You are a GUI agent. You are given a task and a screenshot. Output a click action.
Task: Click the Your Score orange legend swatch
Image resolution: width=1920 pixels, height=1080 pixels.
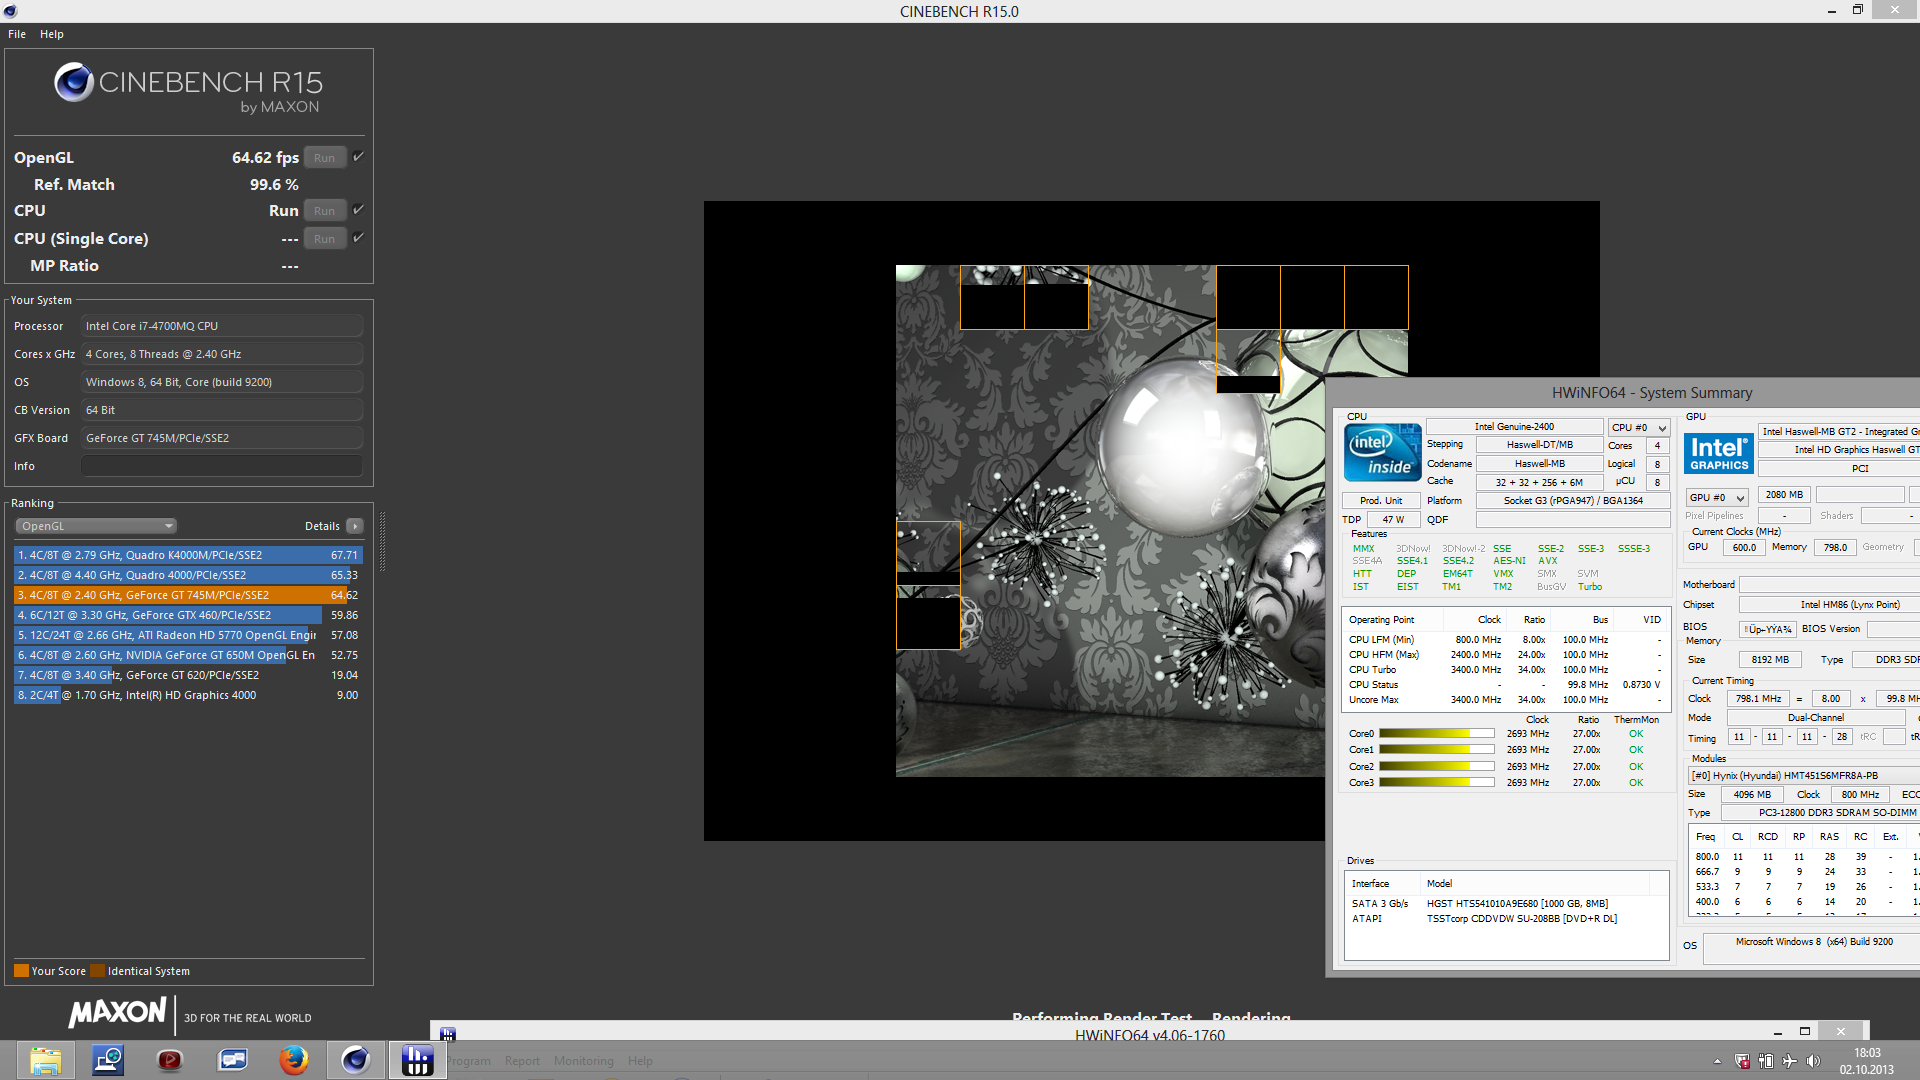(21, 971)
